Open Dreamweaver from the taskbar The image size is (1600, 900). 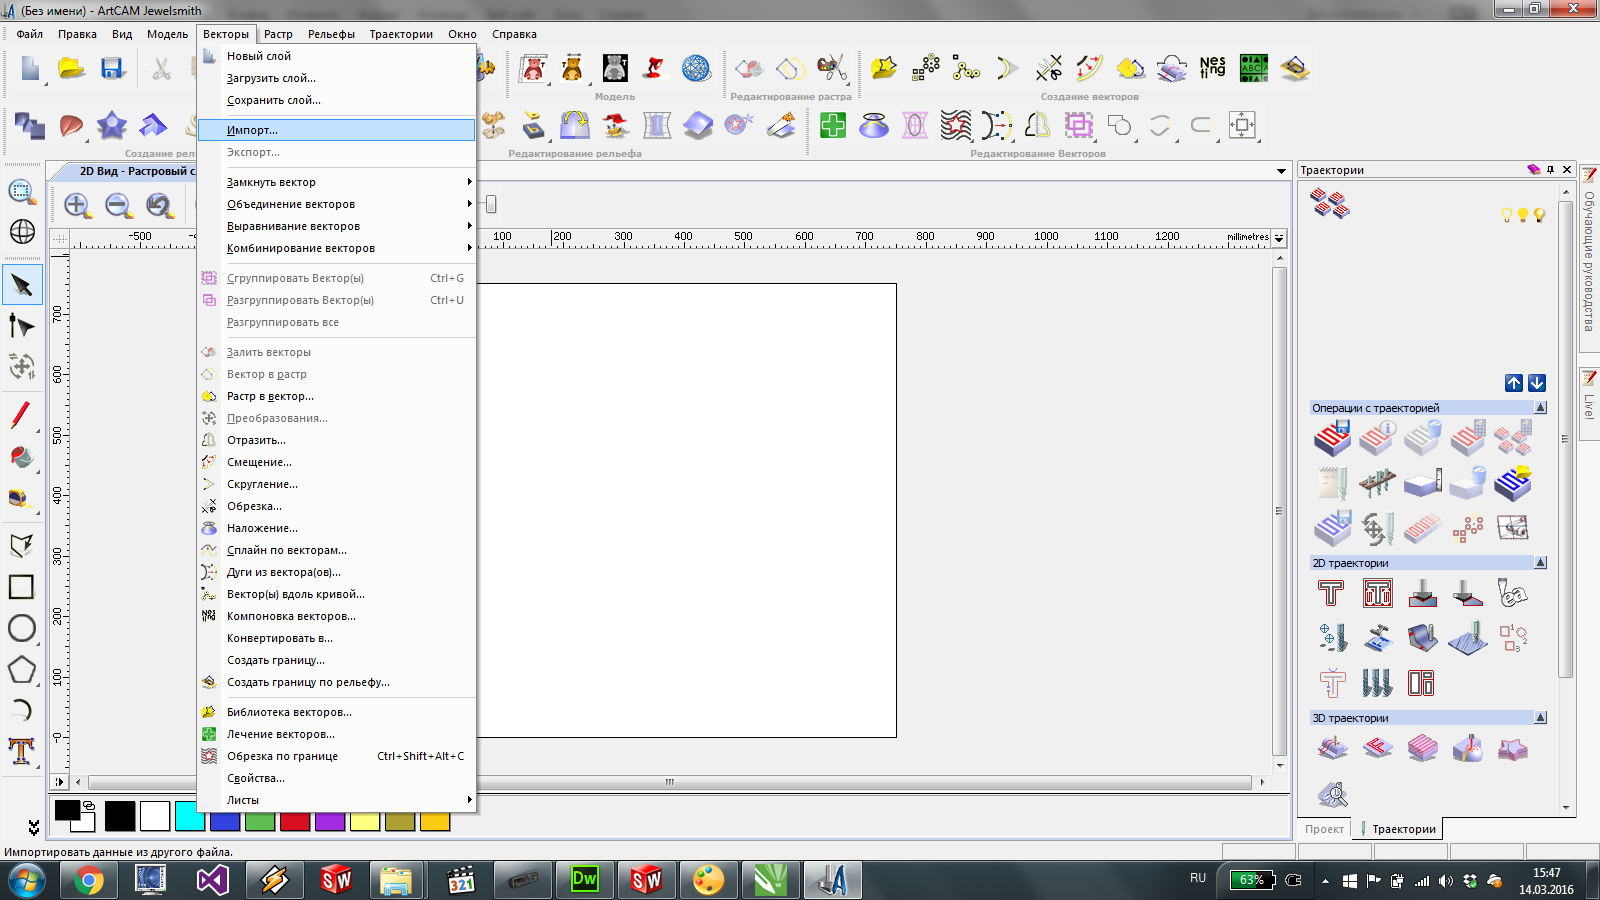click(584, 880)
